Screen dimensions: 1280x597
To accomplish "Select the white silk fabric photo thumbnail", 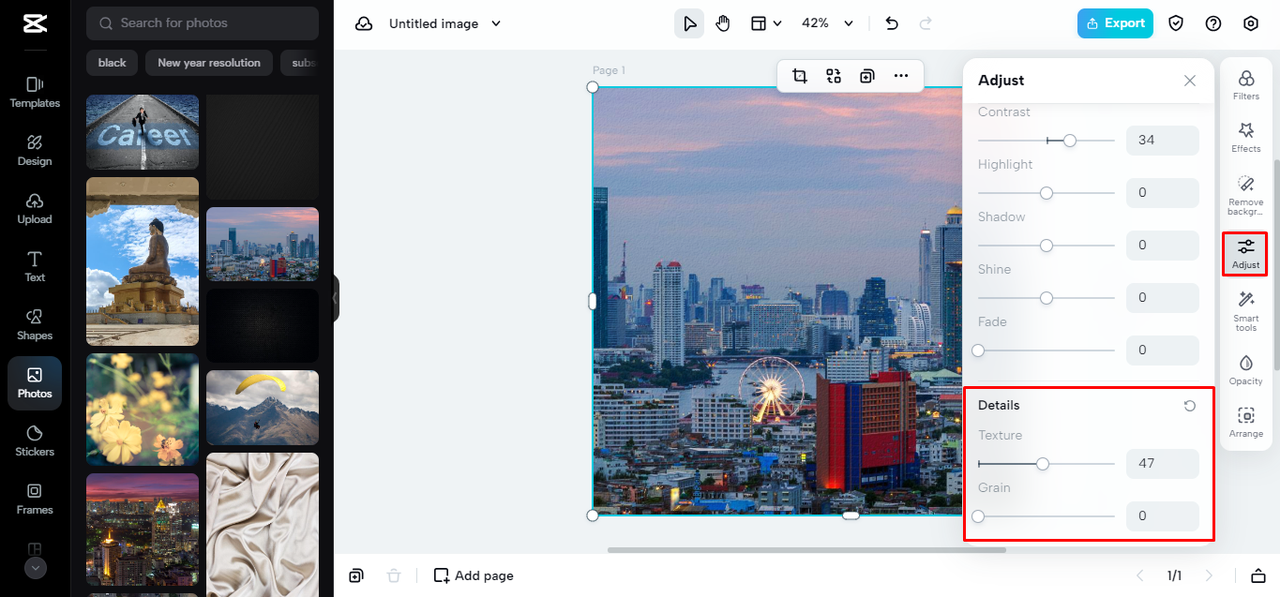I will (262, 524).
